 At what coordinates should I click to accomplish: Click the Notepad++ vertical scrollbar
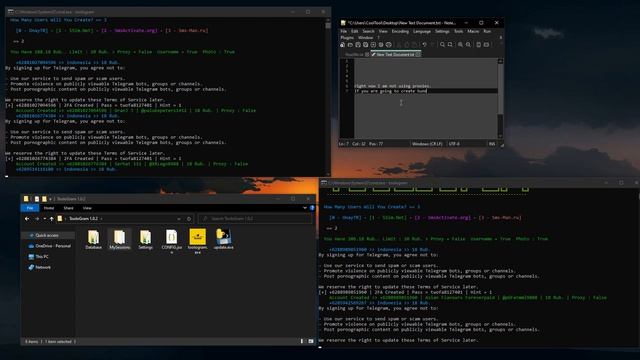(x=500, y=98)
